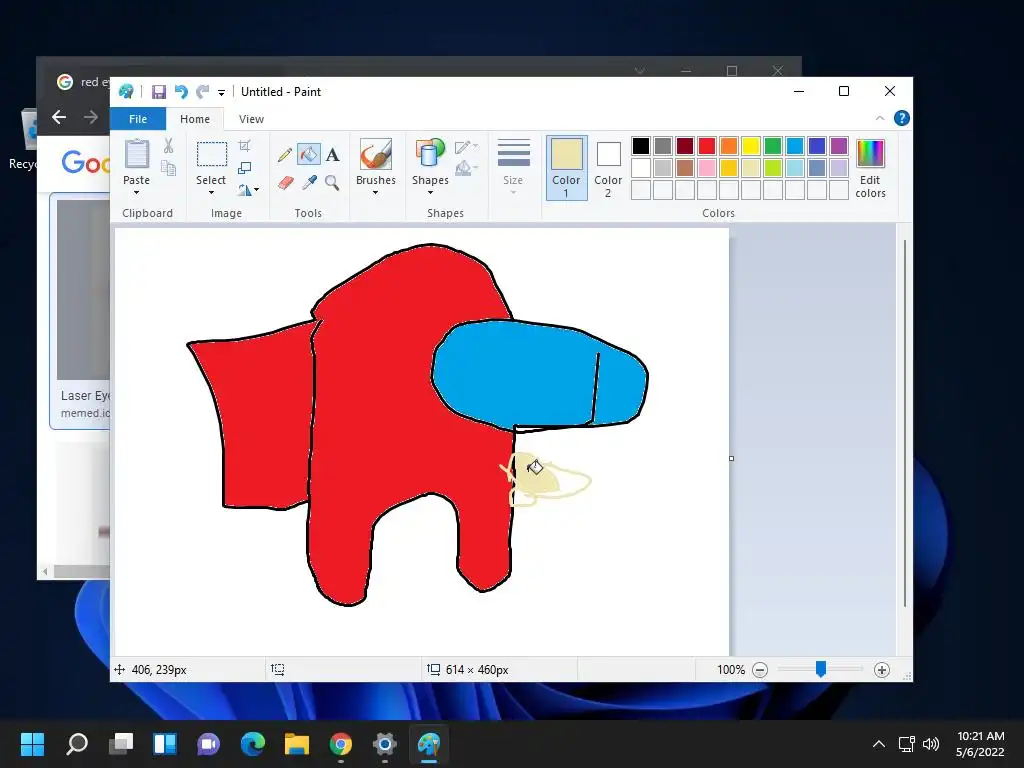Click the Back arrow in Chrome window
This screenshot has width=1024, height=768.
[x=59, y=117]
